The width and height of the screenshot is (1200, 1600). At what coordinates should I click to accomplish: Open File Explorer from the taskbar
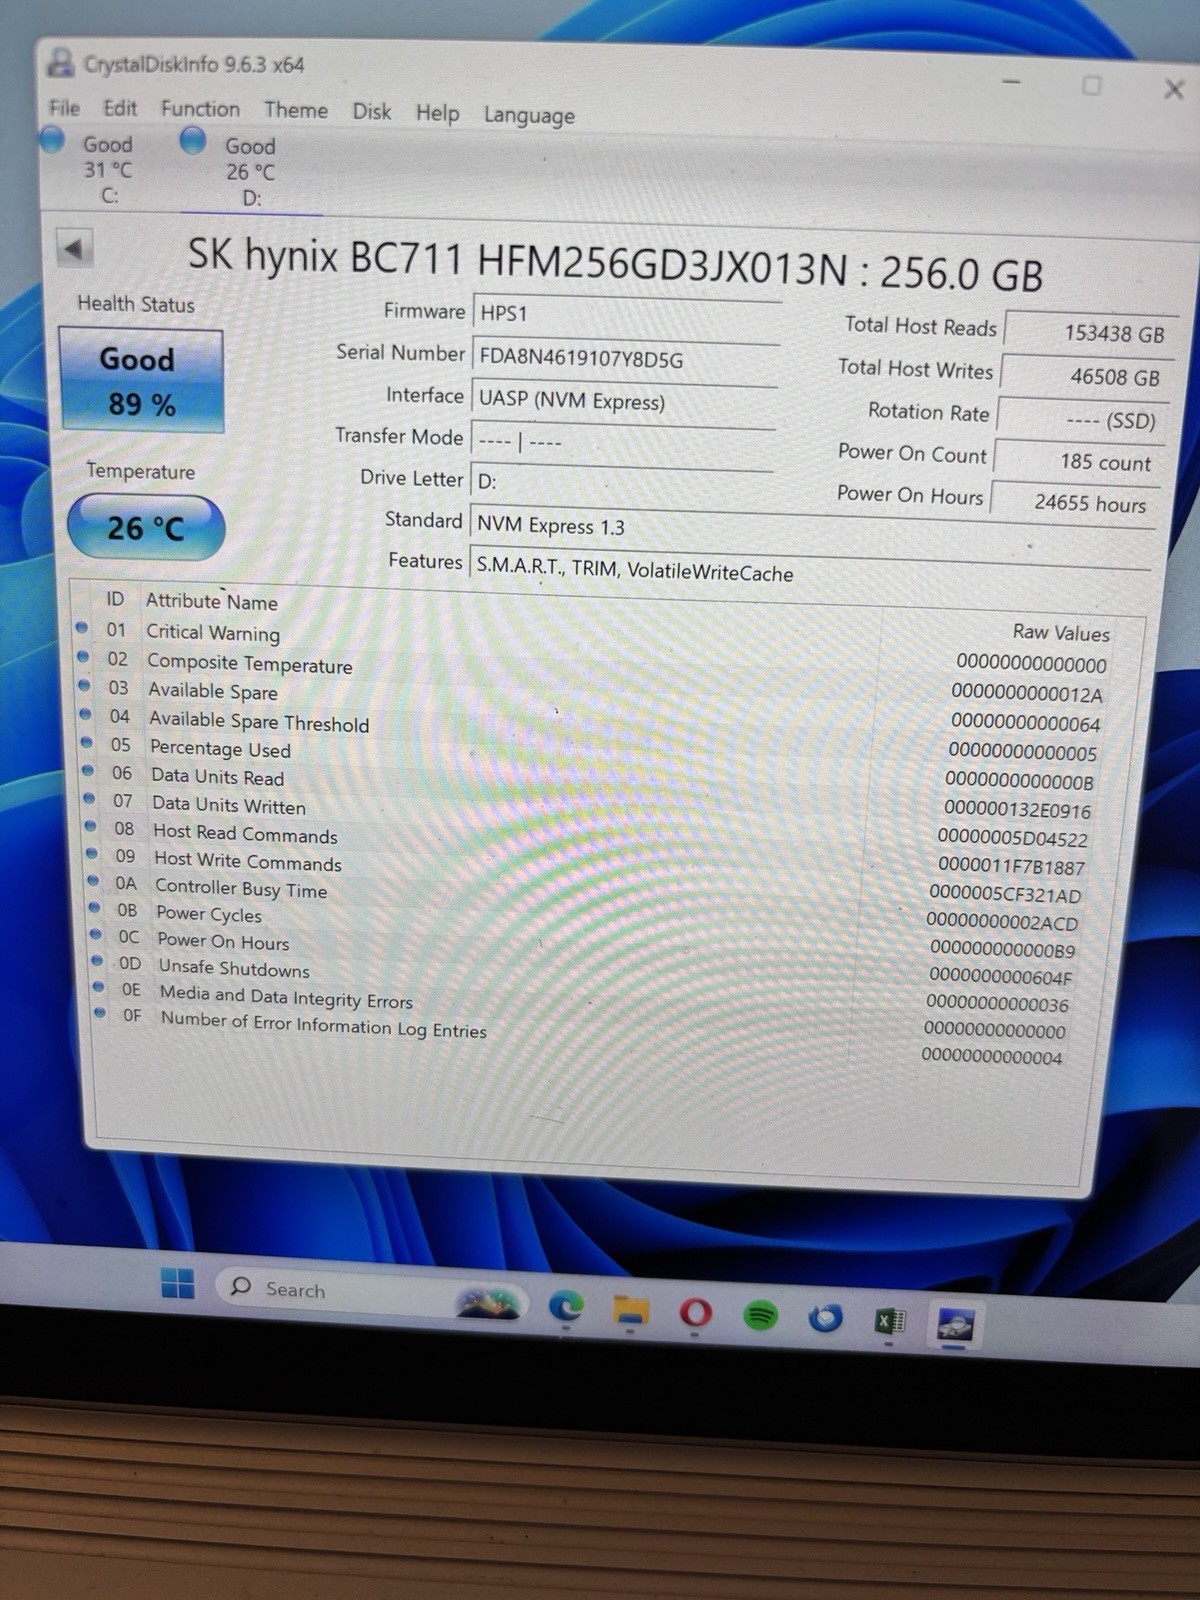point(631,1310)
